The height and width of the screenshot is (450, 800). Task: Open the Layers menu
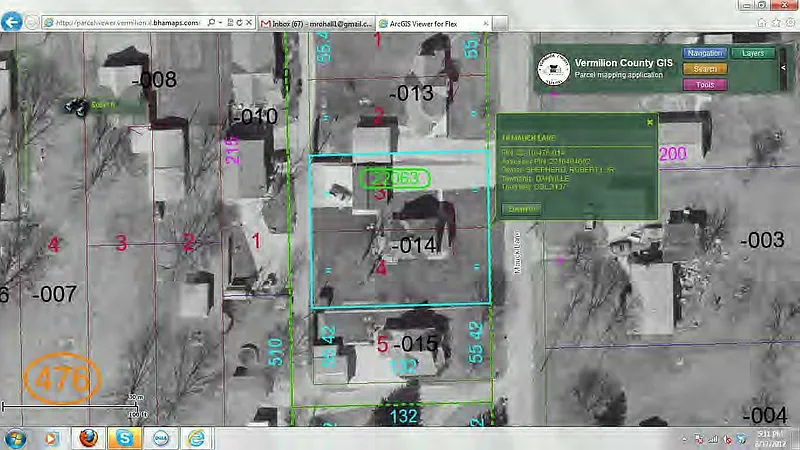pyautogui.click(x=752, y=53)
